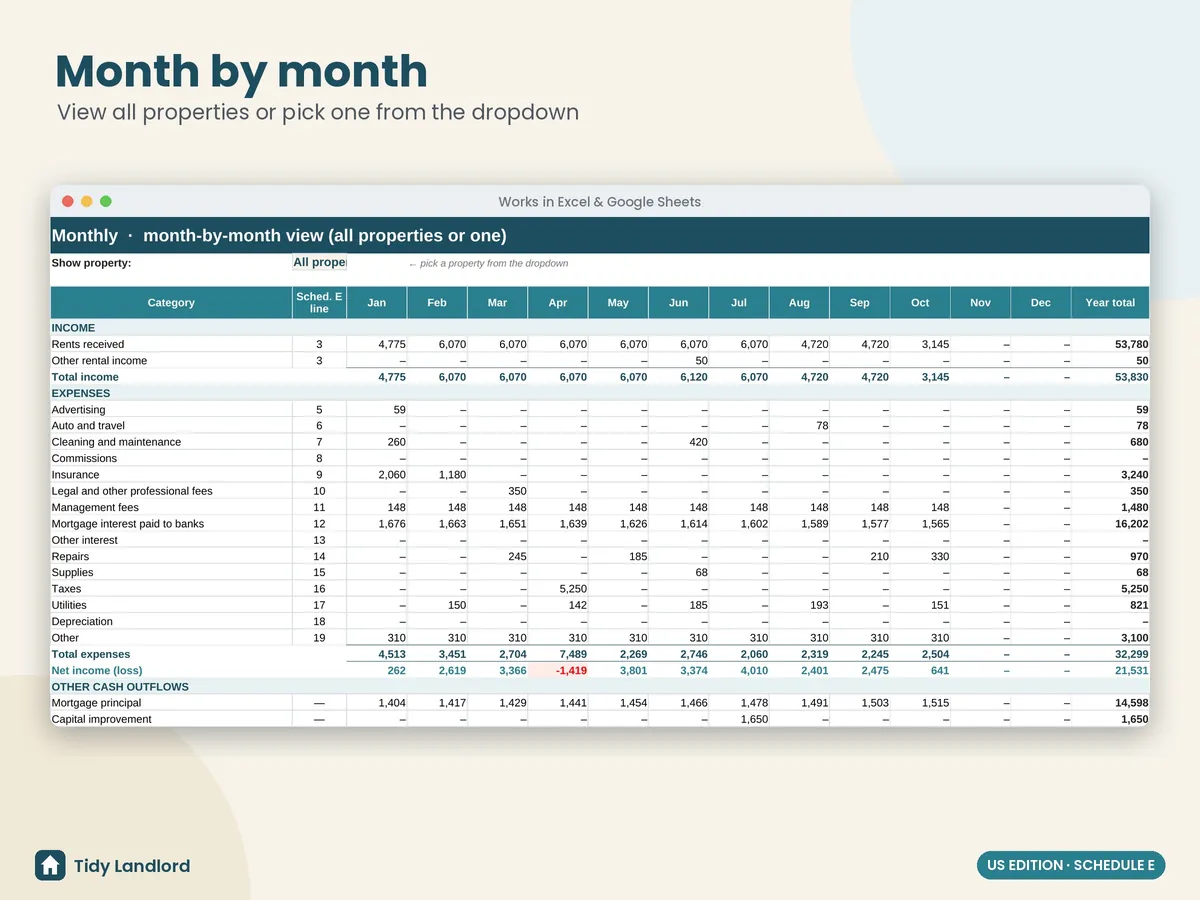Click the Capital improvement row label
Viewport: 1200px width, 900px height.
click(x=101, y=719)
